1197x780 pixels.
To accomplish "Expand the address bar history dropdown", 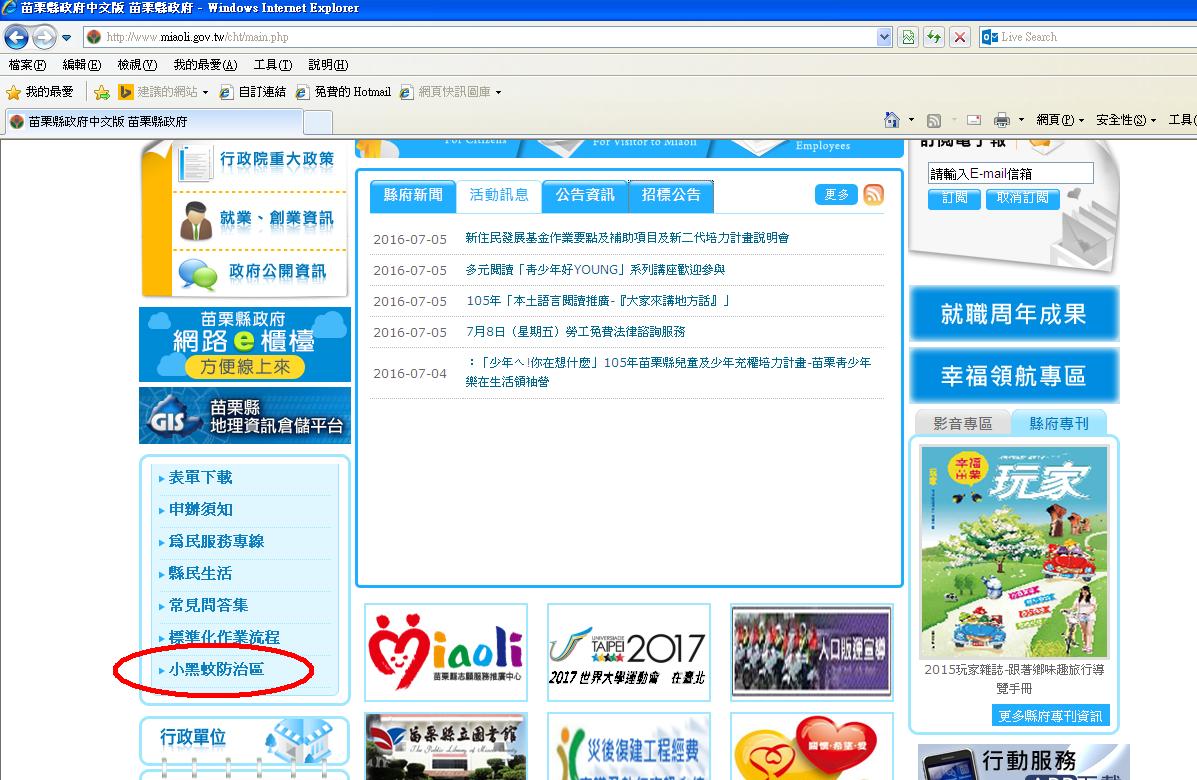I will pos(884,37).
